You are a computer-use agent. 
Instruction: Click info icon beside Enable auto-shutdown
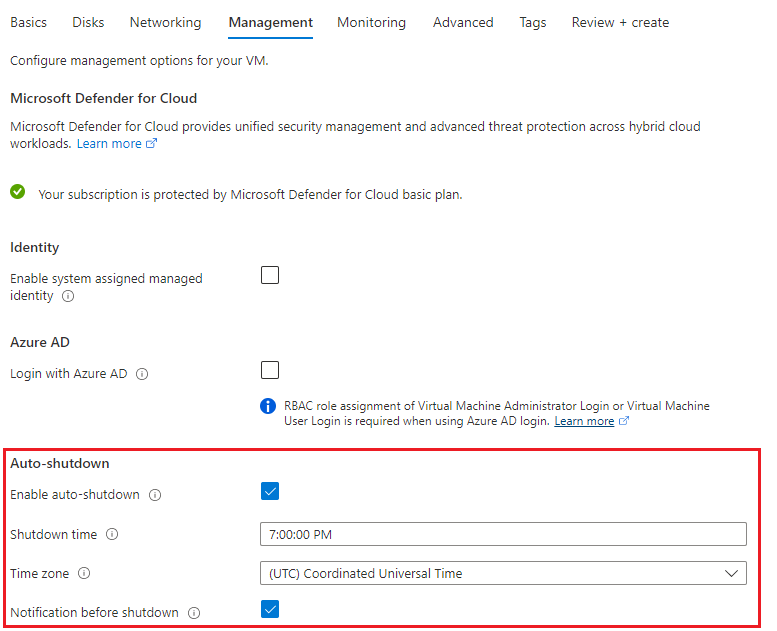pos(156,495)
